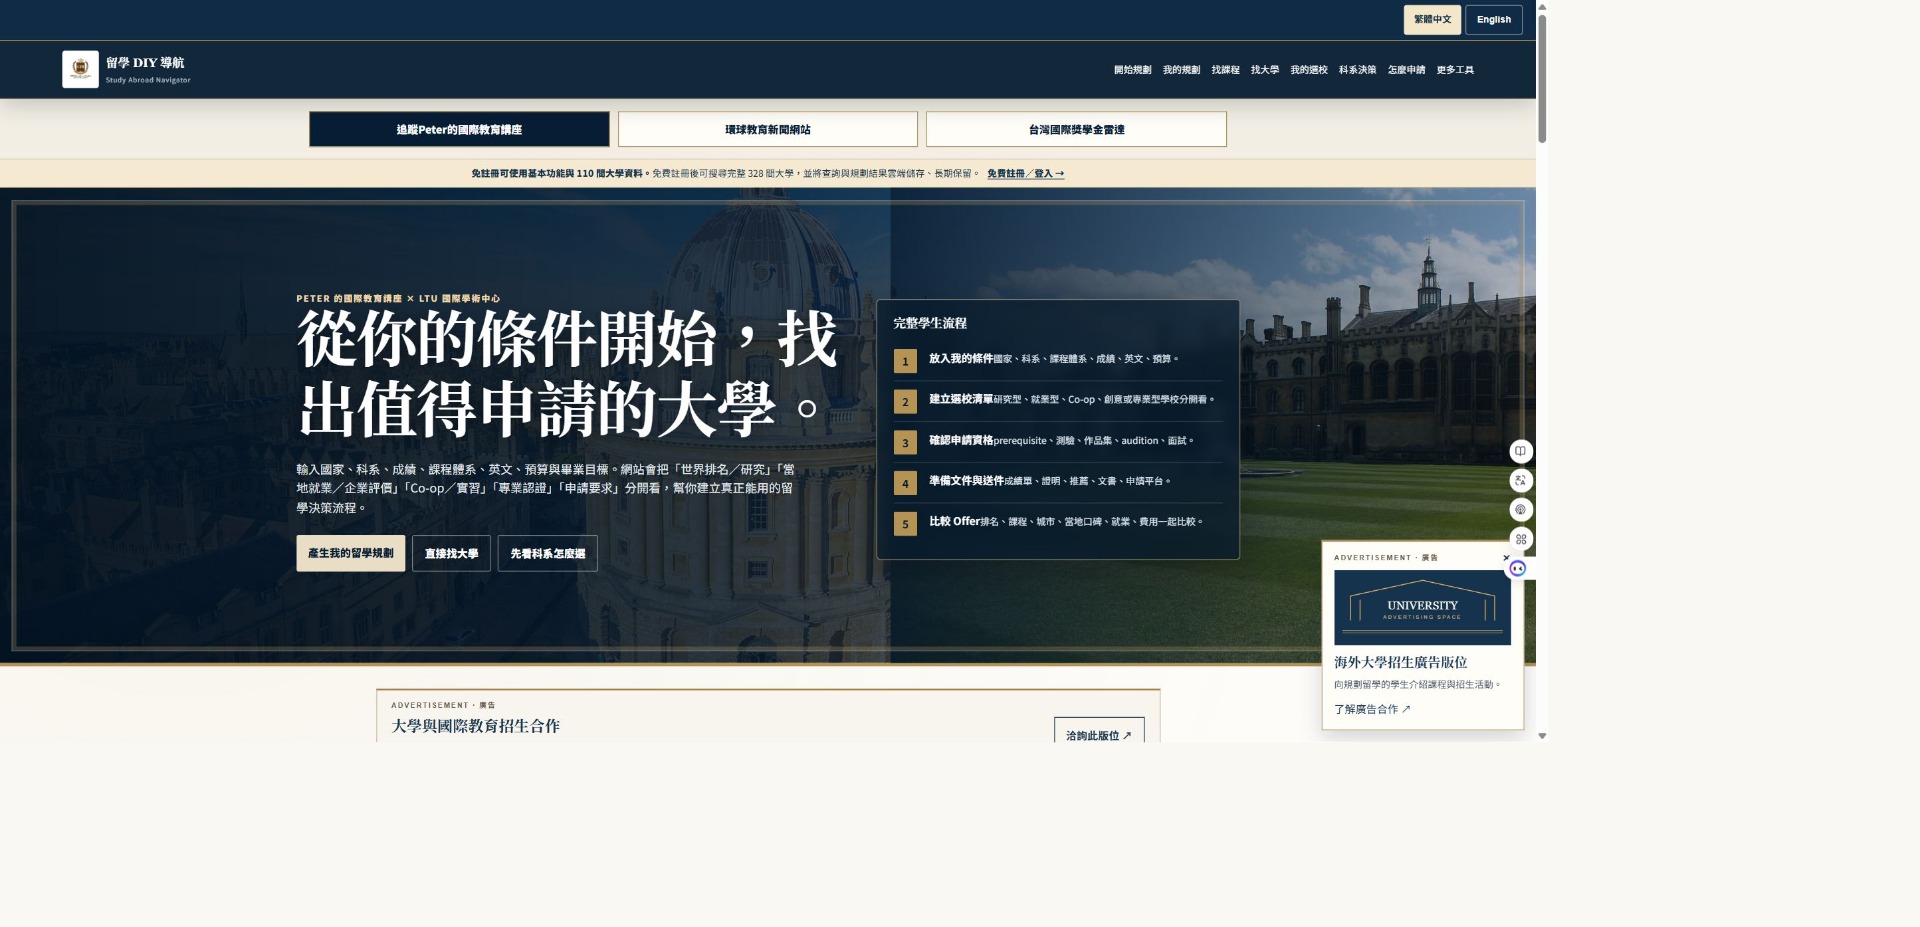Click 追蹤Peter的國際教育講座 button

point(459,129)
